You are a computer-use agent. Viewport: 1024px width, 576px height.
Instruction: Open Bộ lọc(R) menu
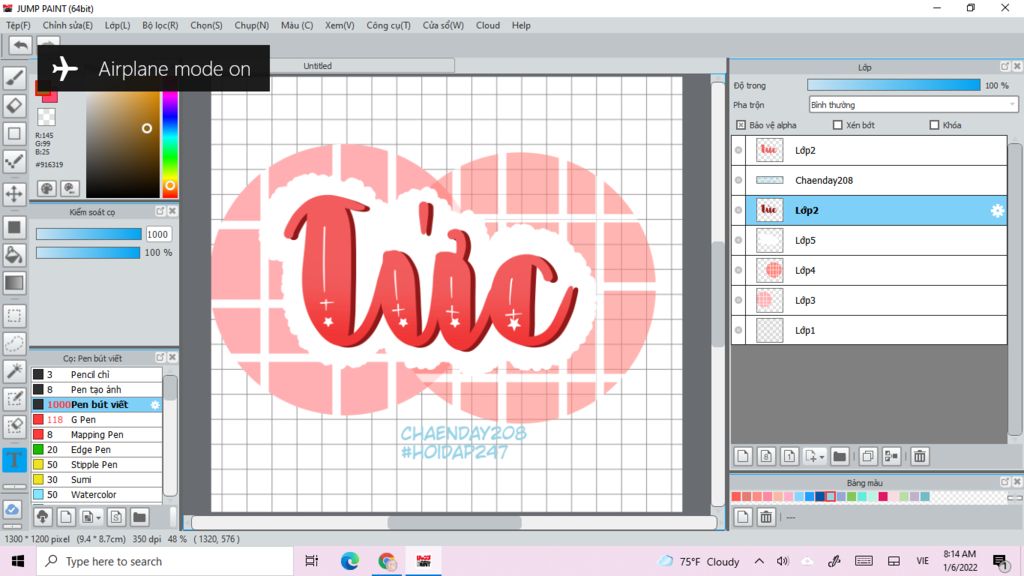tap(160, 25)
